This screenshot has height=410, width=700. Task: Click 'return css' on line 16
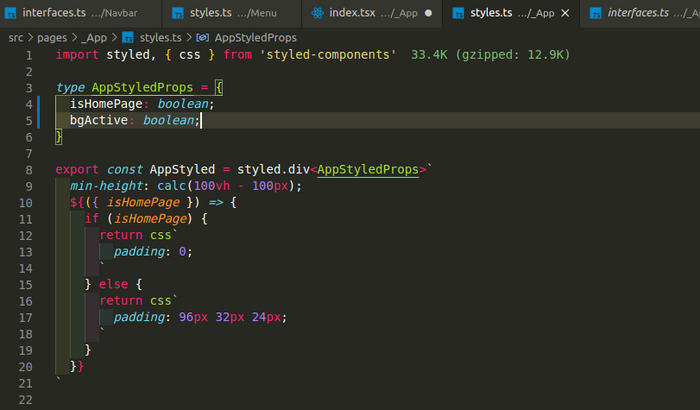click(135, 301)
